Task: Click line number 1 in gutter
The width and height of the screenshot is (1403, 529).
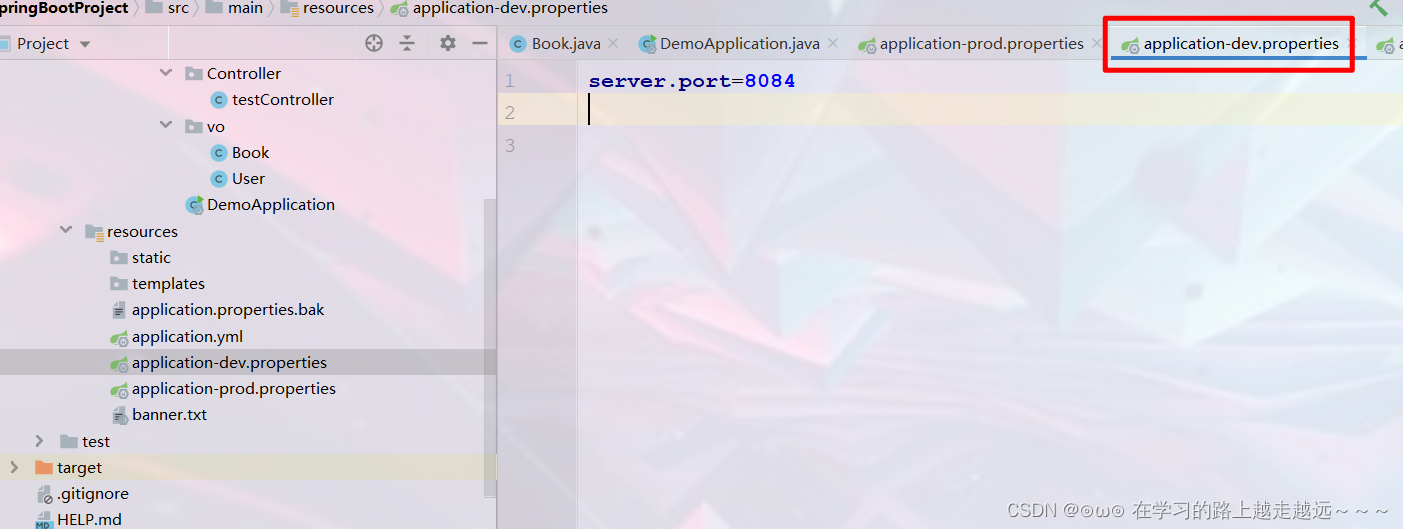Action: point(510,81)
